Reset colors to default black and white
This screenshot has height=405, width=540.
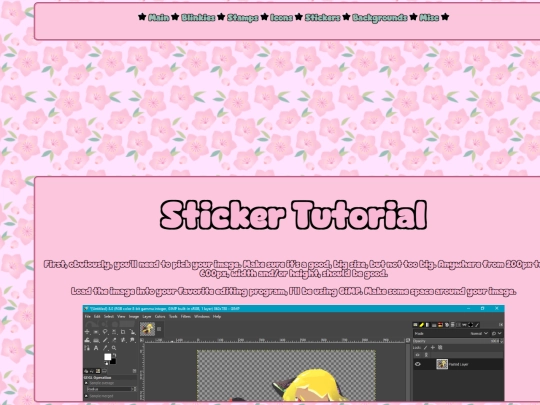(106, 363)
